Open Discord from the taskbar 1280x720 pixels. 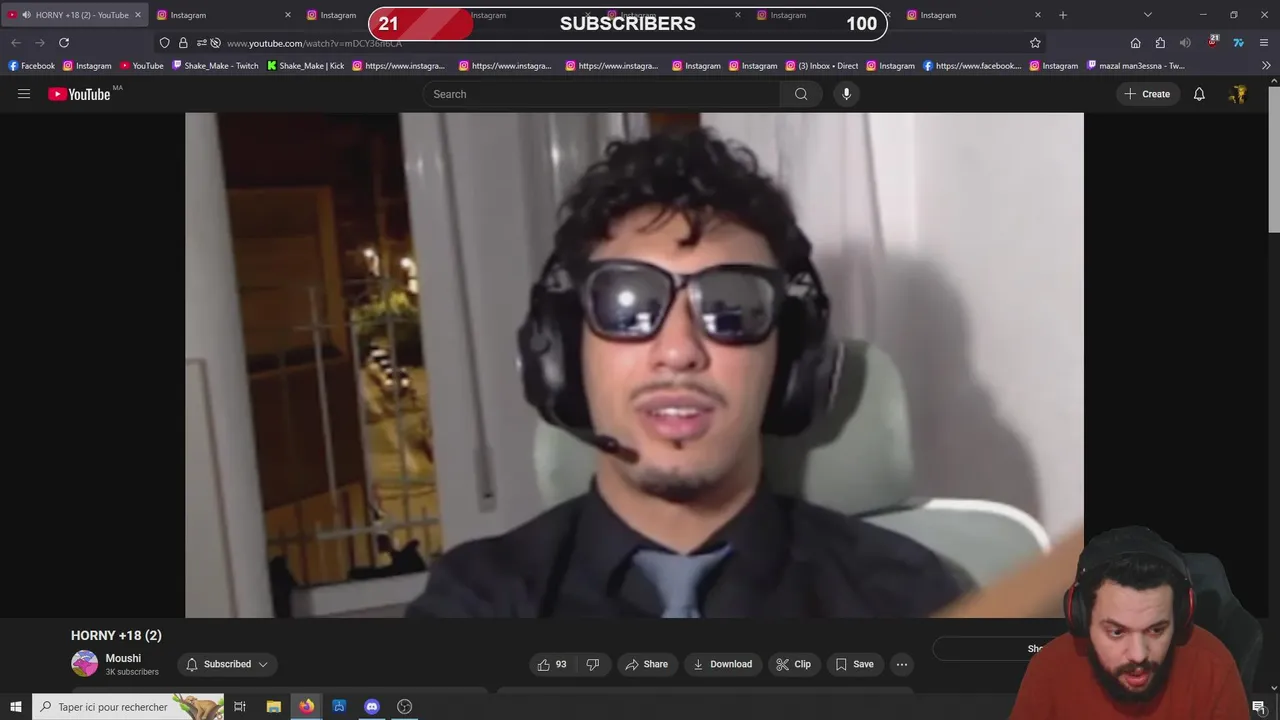coord(372,706)
